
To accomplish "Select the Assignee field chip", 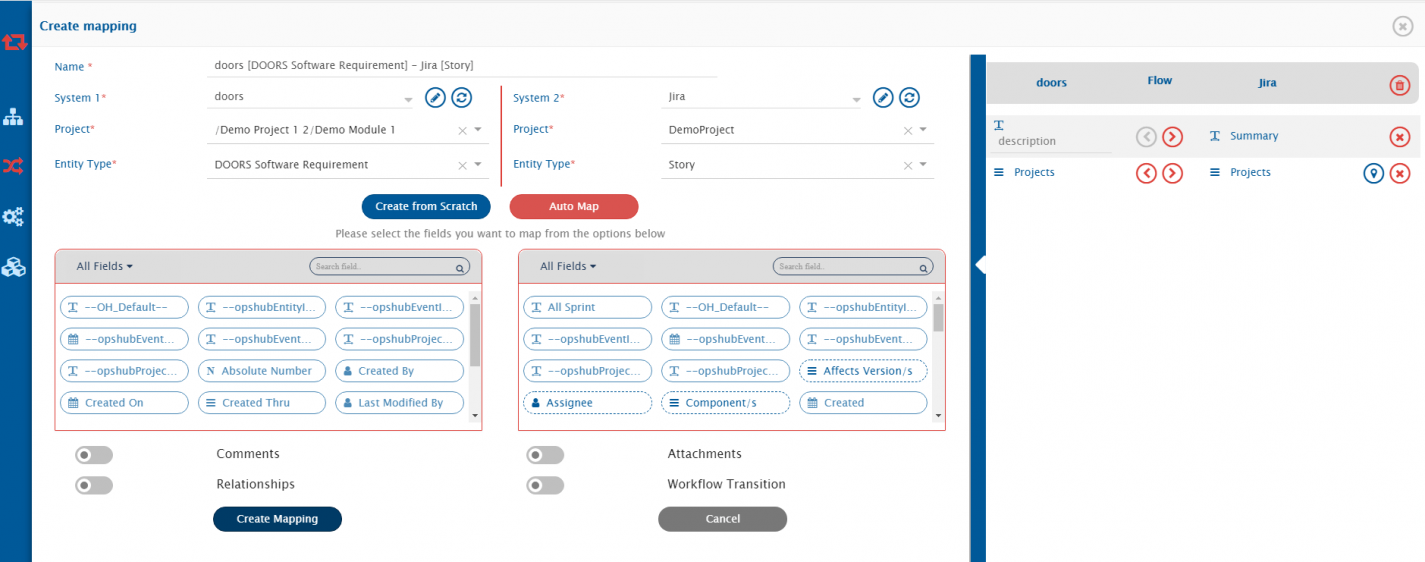I will click(x=587, y=403).
